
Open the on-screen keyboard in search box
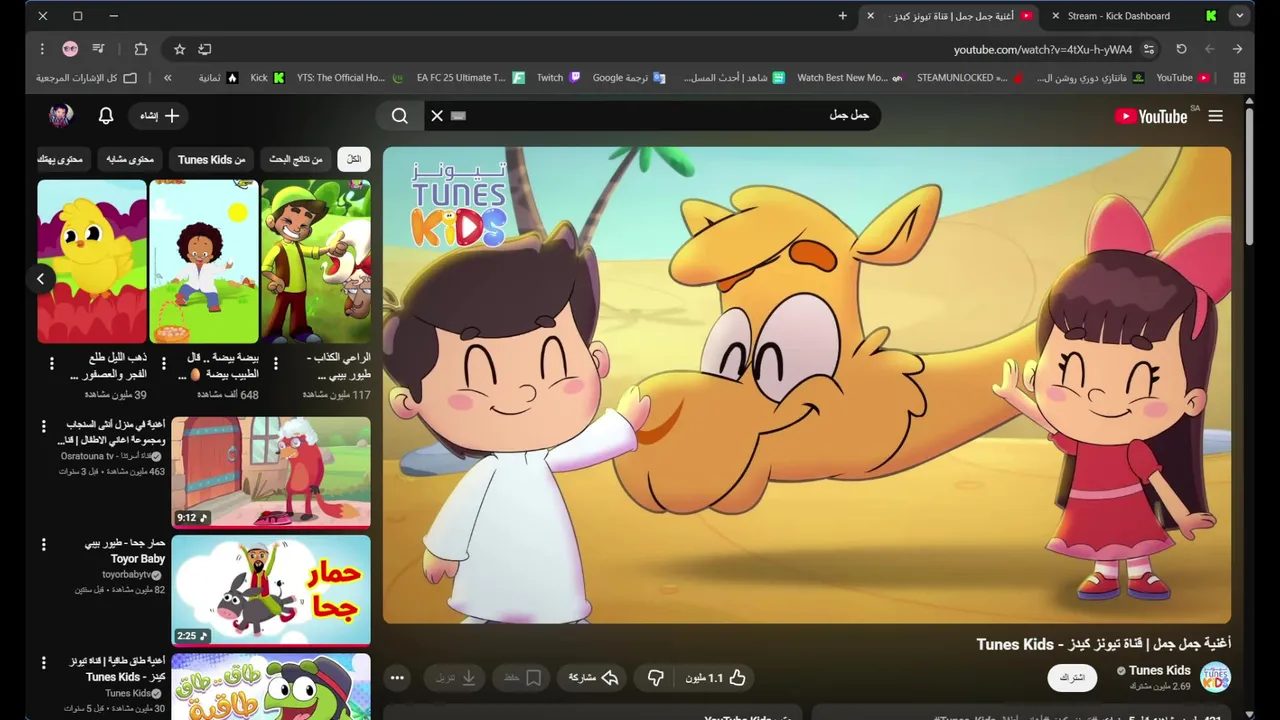[x=459, y=116]
